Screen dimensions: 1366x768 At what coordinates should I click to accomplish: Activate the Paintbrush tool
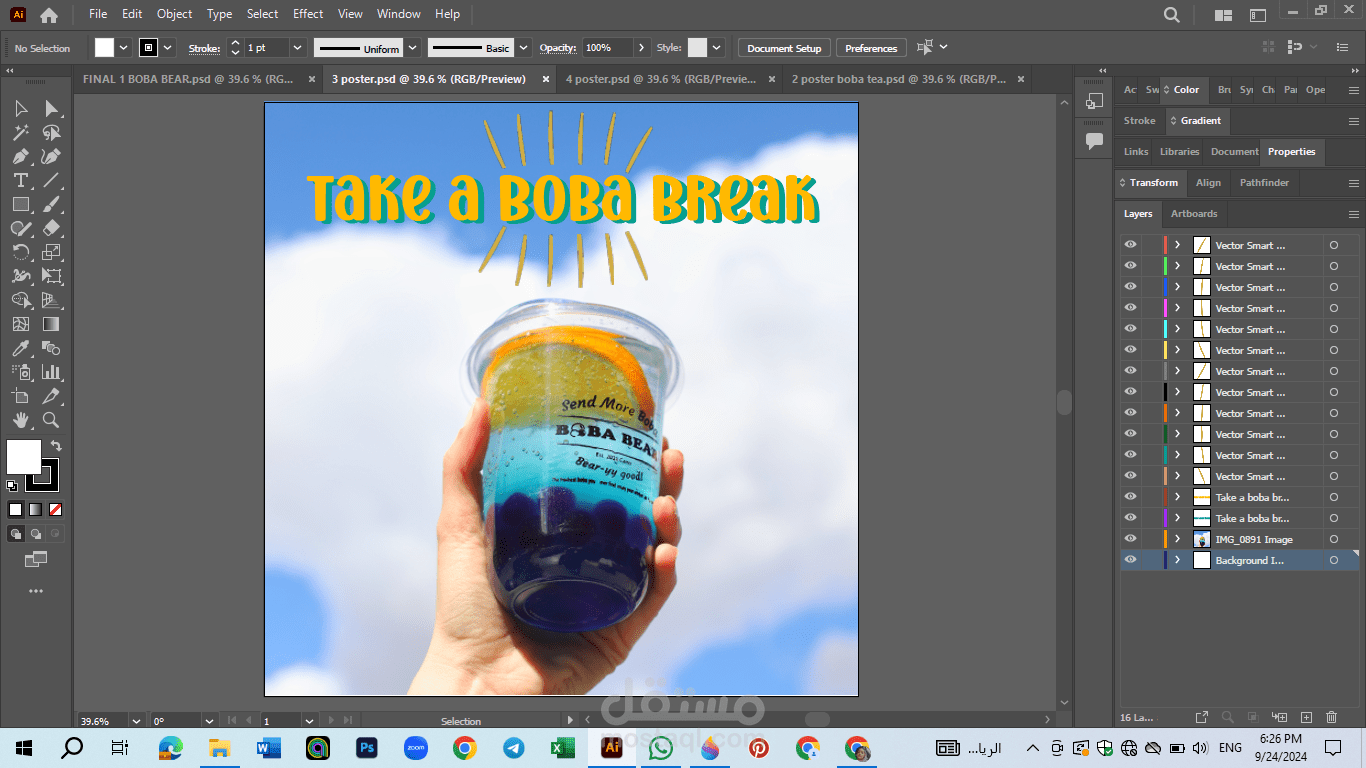[x=52, y=204]
